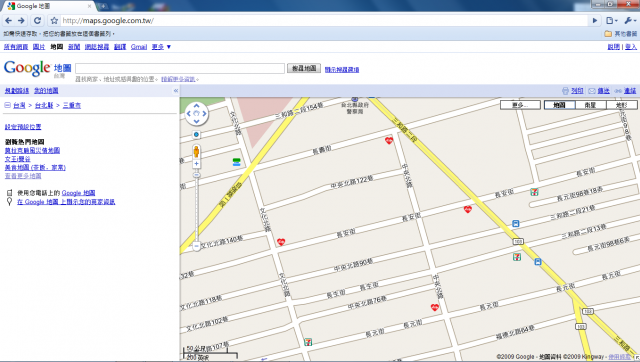This screenshot has height=362, width=640.
Task: Bookmark this page with the star icon
Action: pyautogui.click(x=54, y=20)
